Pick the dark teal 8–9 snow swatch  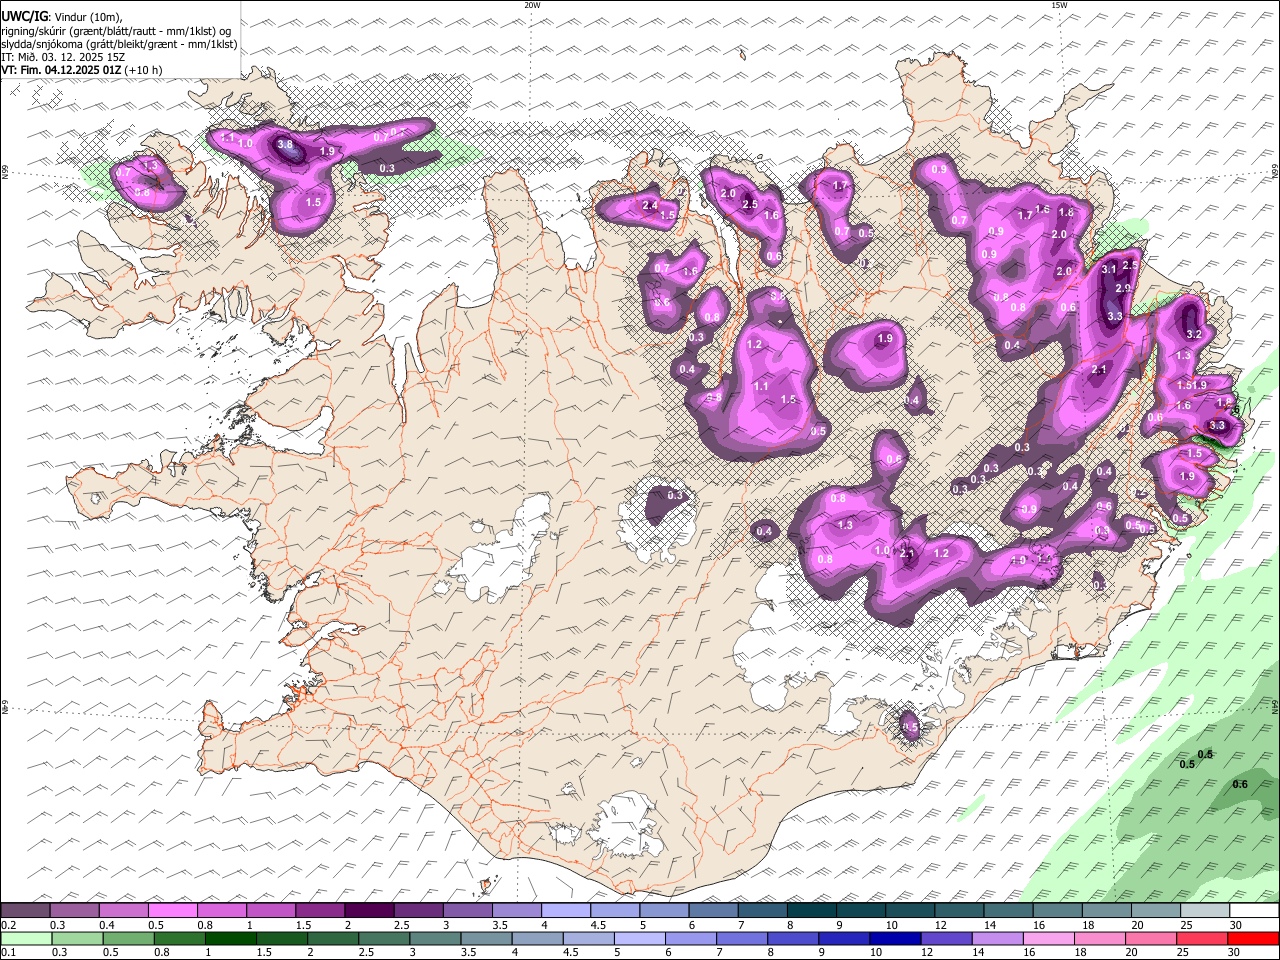tap(812, 911)
